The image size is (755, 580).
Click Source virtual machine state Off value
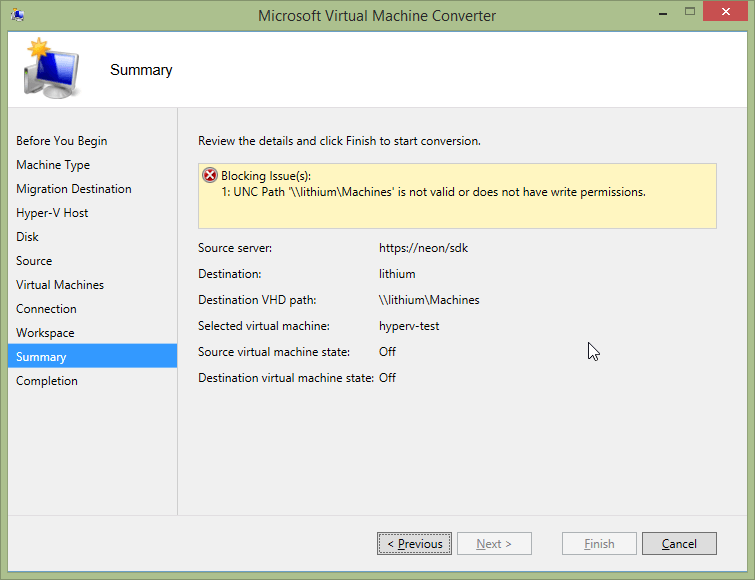(x=387, y=352)
